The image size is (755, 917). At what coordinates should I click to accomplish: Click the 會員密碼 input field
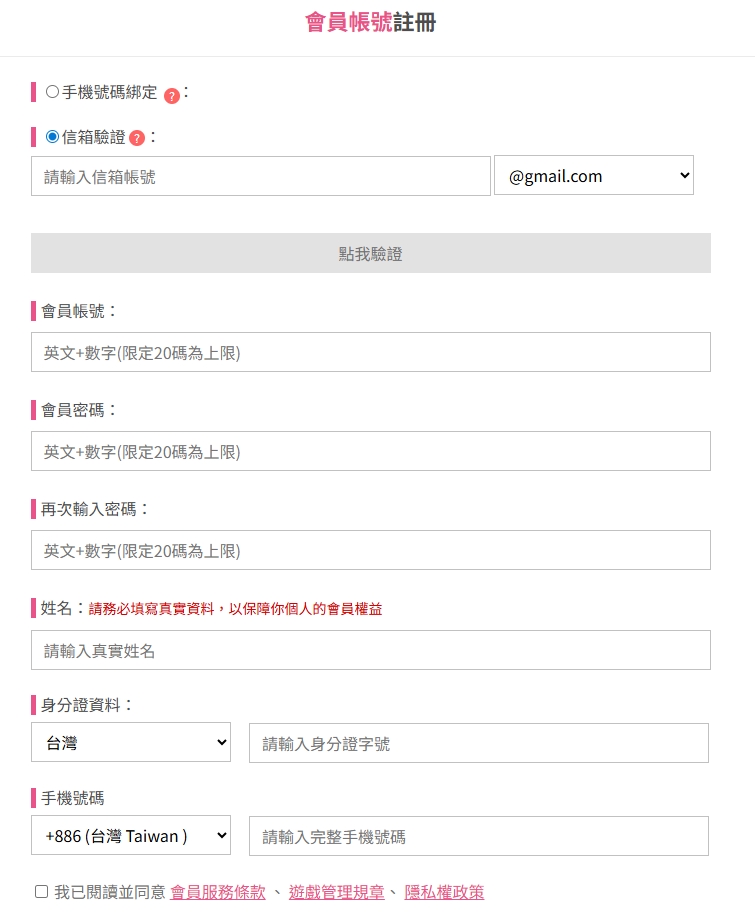(x=371, y=452)
